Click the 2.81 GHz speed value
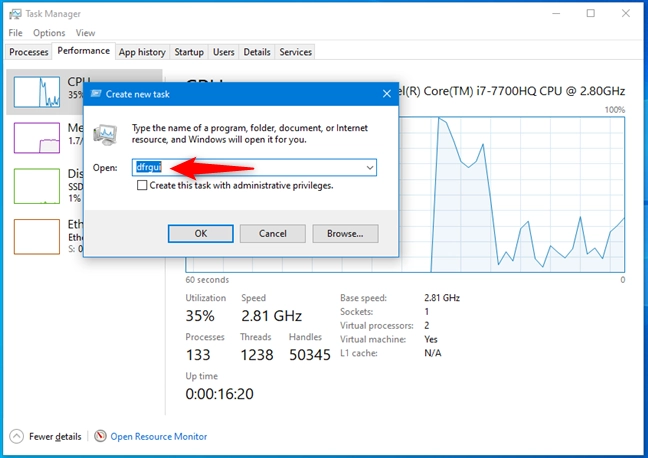Viewport: 648px width, 458px height. coord(272,316)
